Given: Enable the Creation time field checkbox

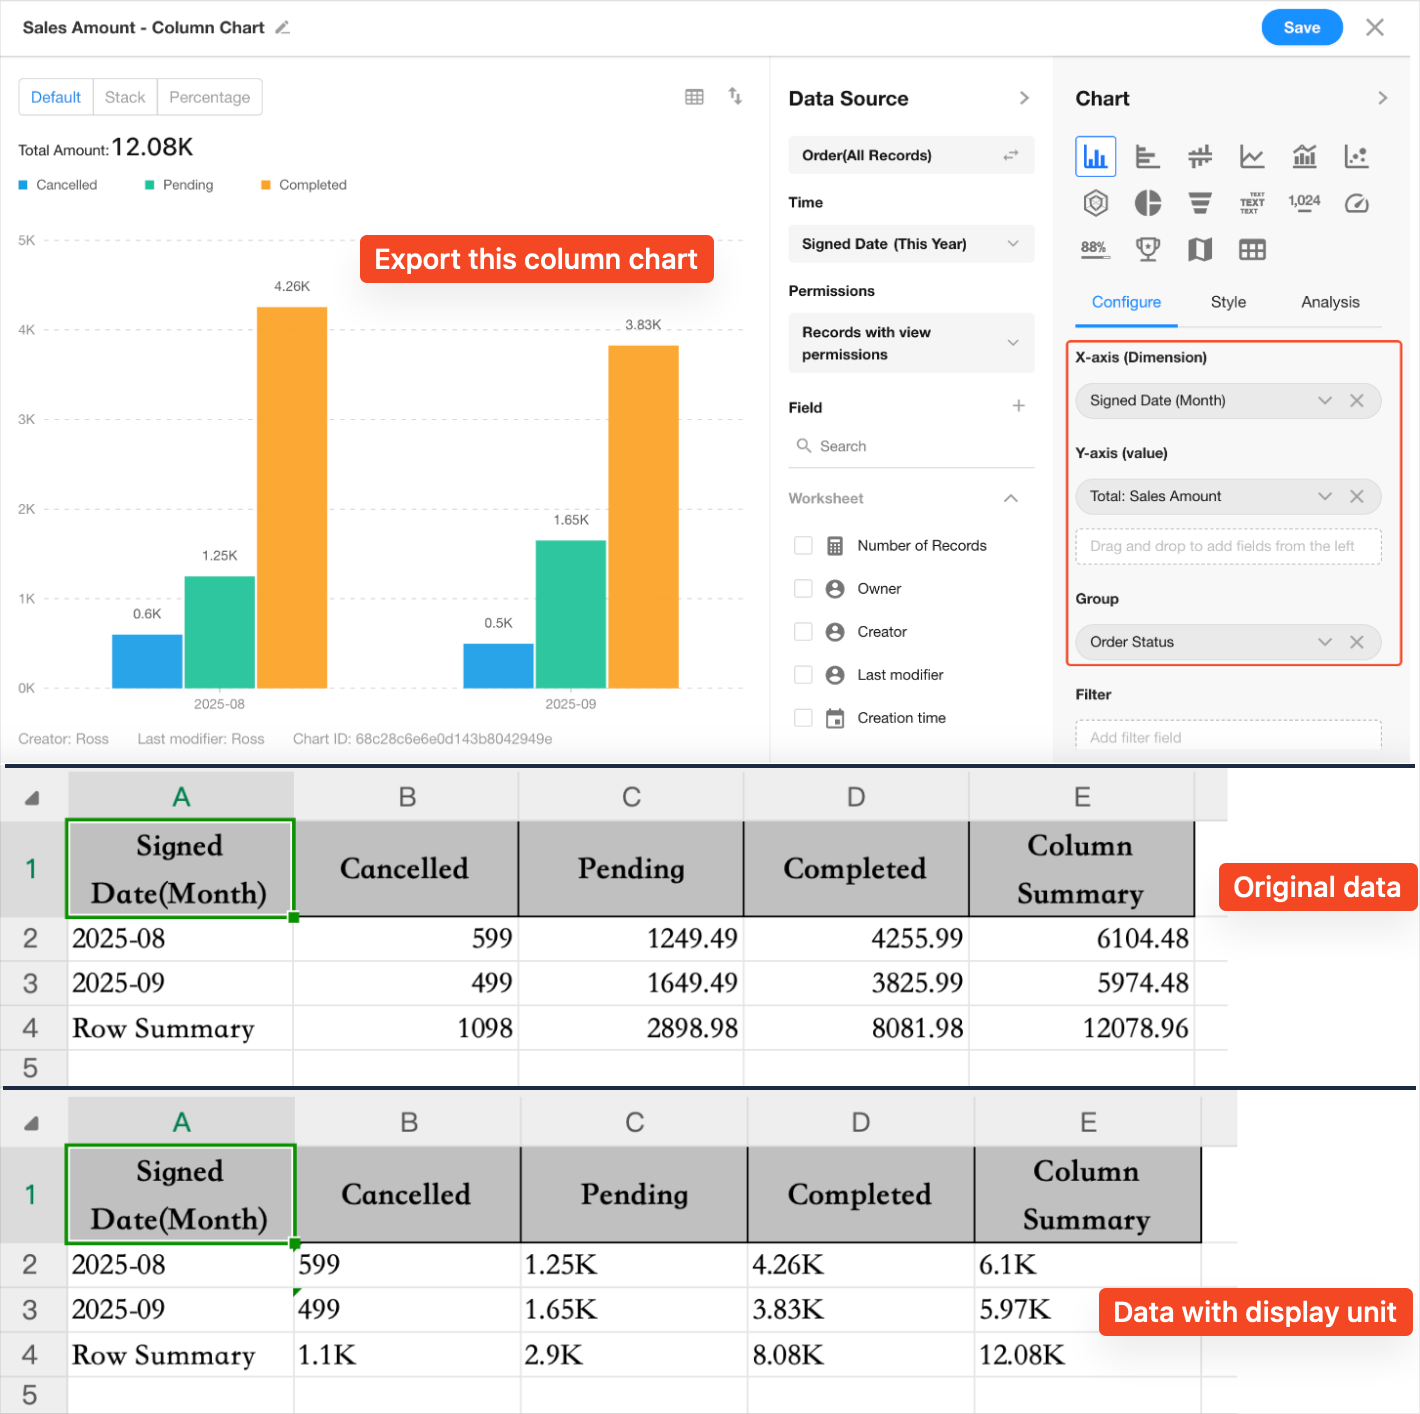Looking at the screenshot, I should coord(803,717).
